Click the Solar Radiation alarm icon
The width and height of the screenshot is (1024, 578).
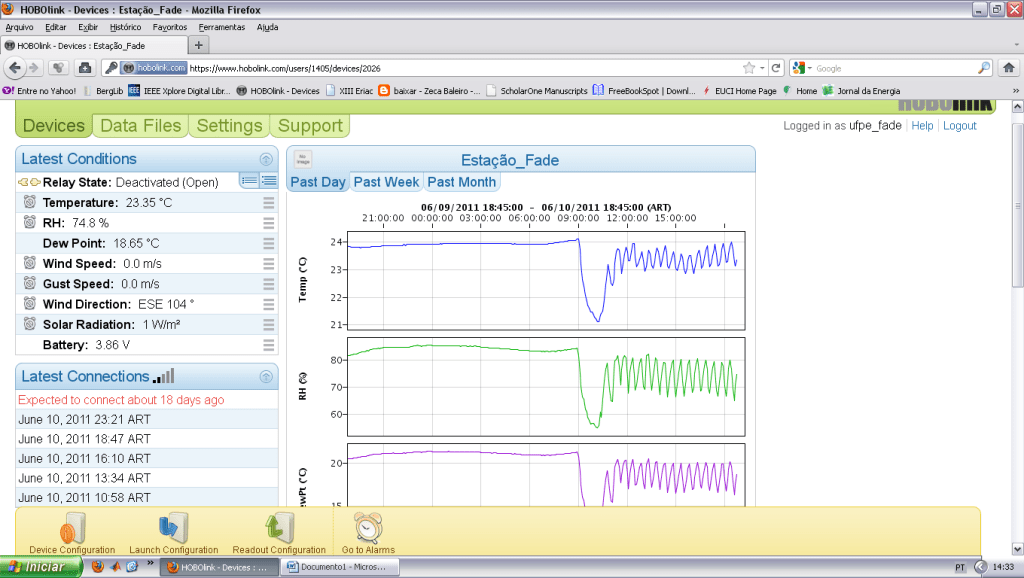point(29,325)
